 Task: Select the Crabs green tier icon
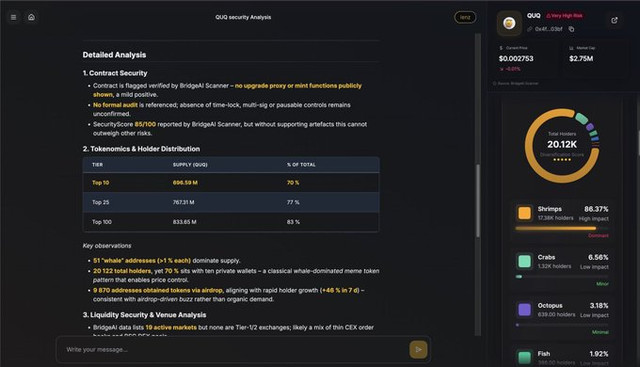tap(524, 261)
